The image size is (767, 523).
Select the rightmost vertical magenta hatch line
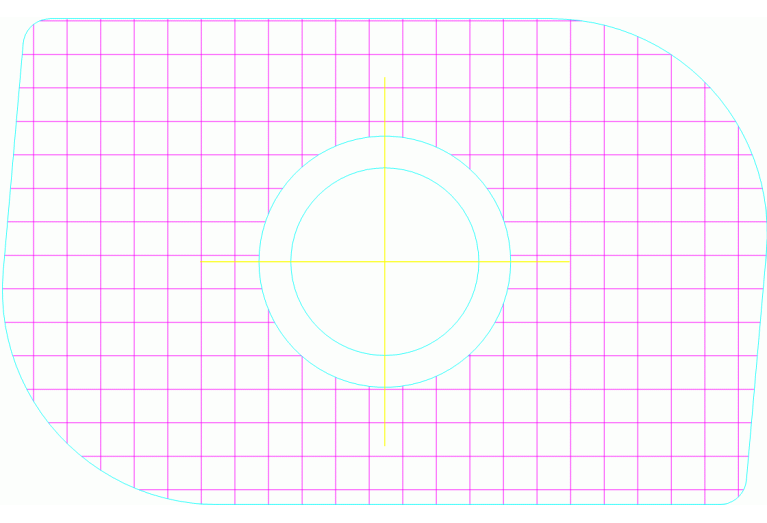click(x=739, y=300)
